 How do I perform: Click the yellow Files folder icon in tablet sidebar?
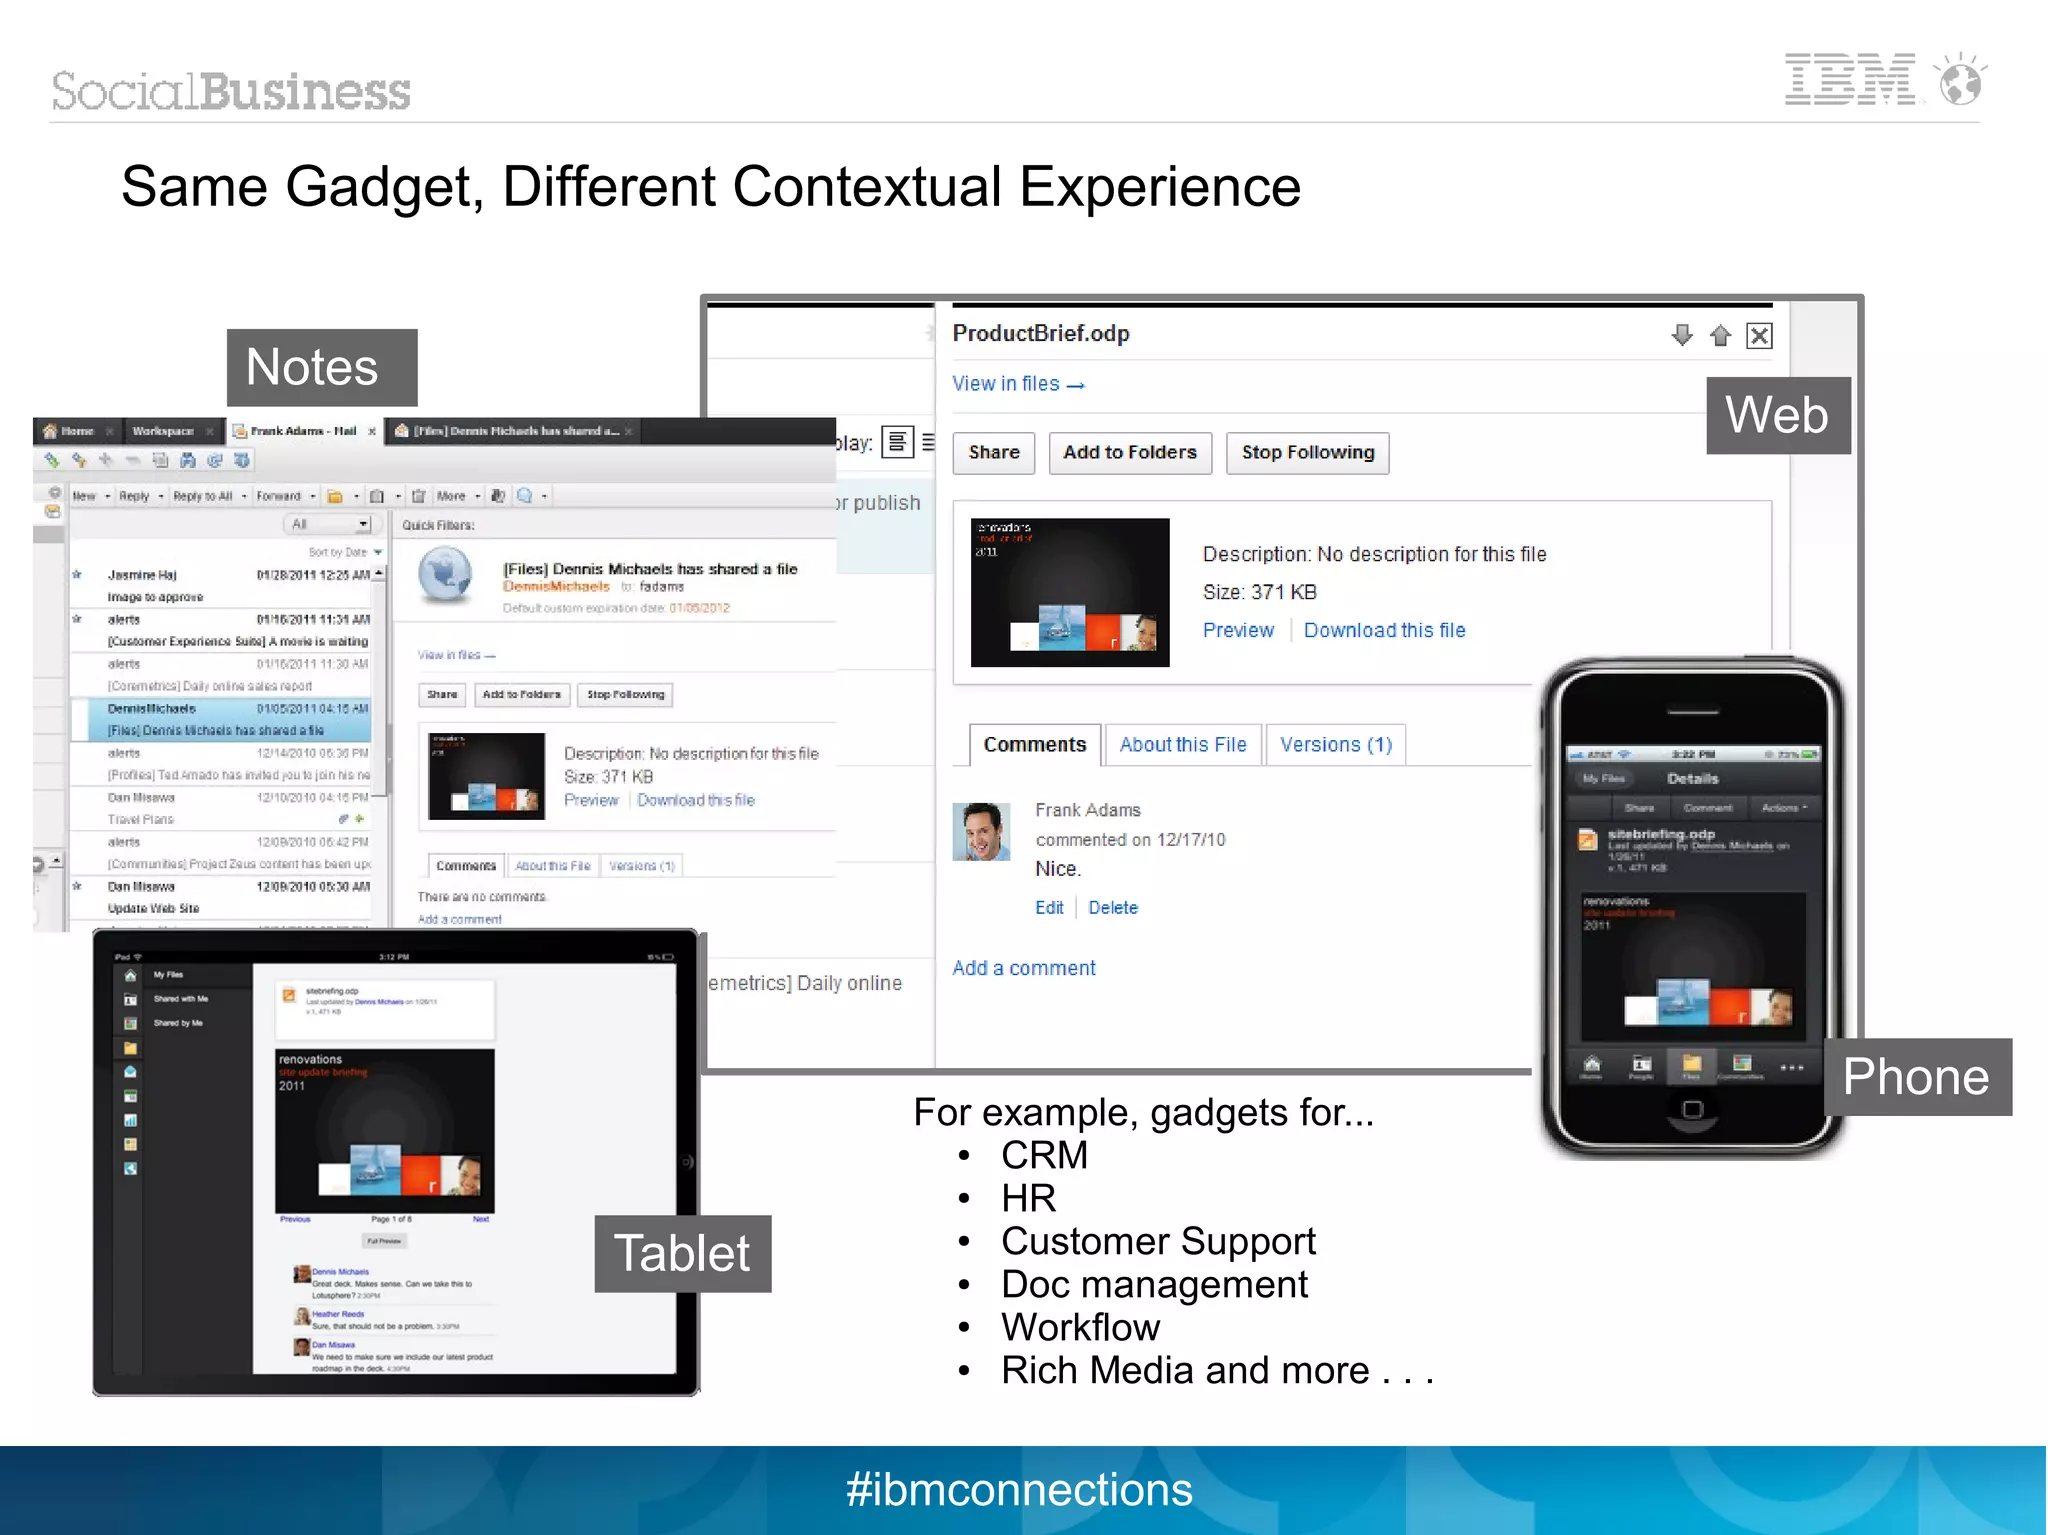point(130,1048)
